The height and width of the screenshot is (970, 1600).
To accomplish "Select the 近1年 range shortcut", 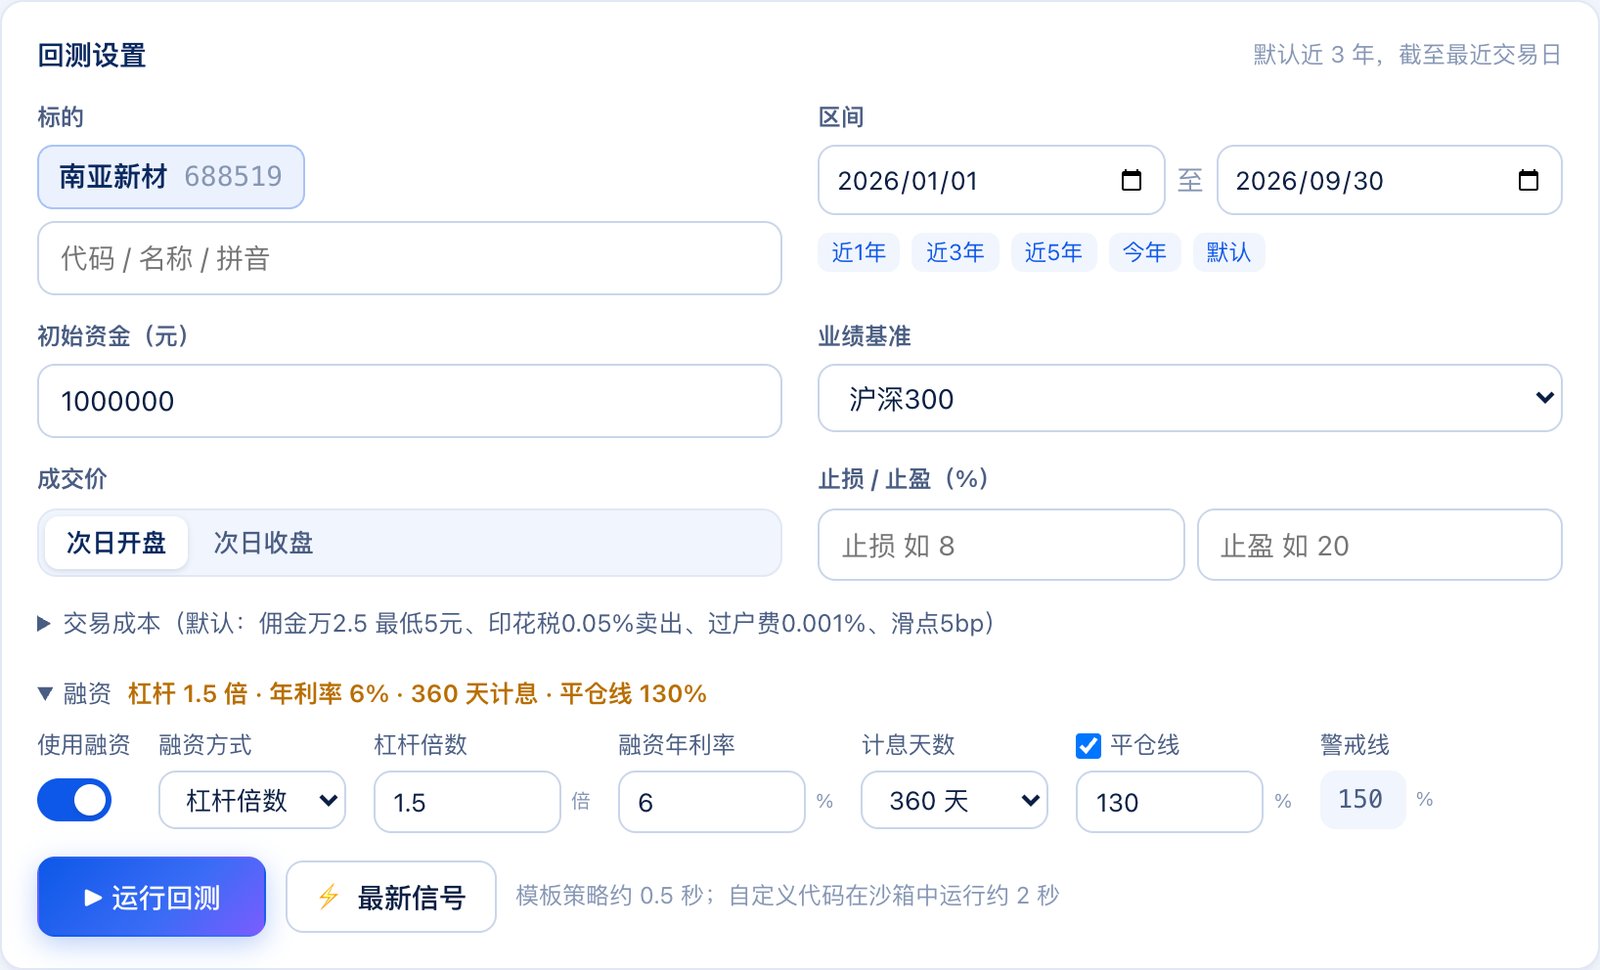I will coord(859,252).
